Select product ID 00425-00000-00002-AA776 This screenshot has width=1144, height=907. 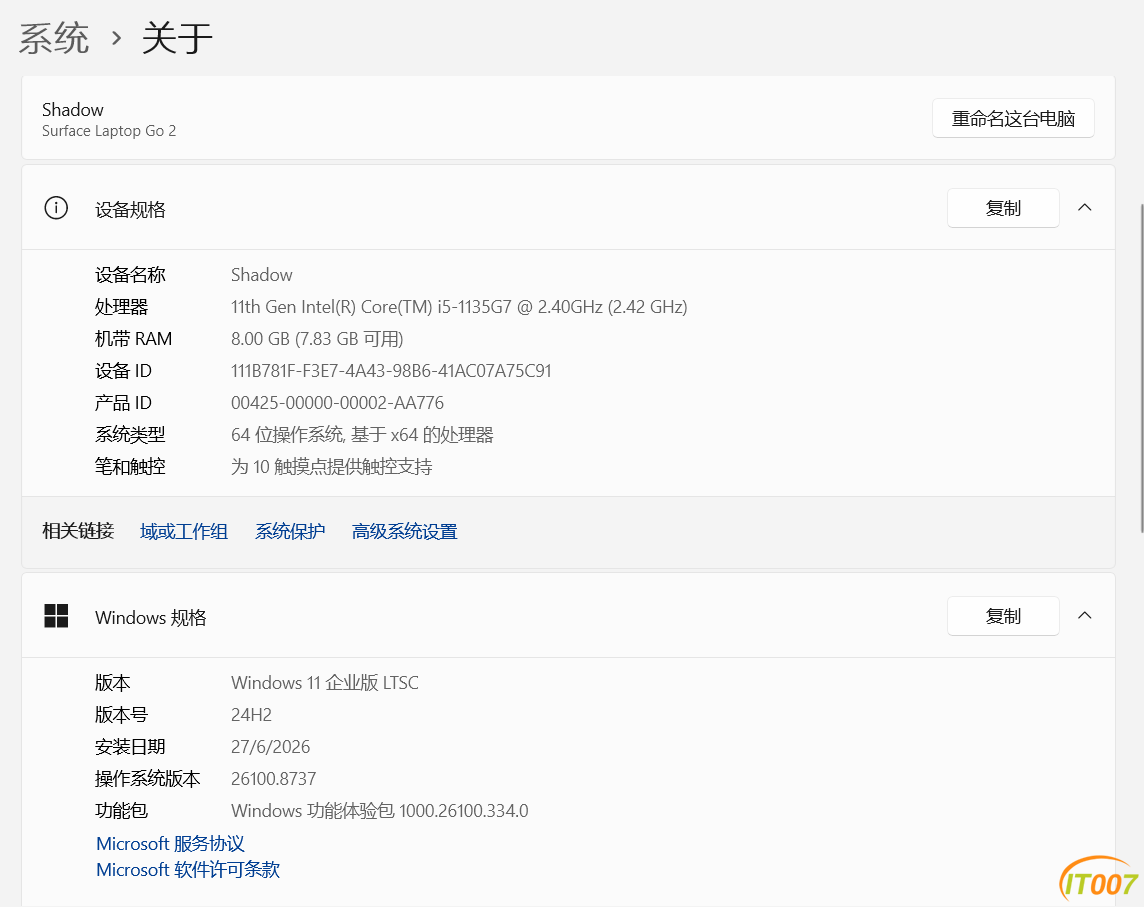[x=337, y=403]
